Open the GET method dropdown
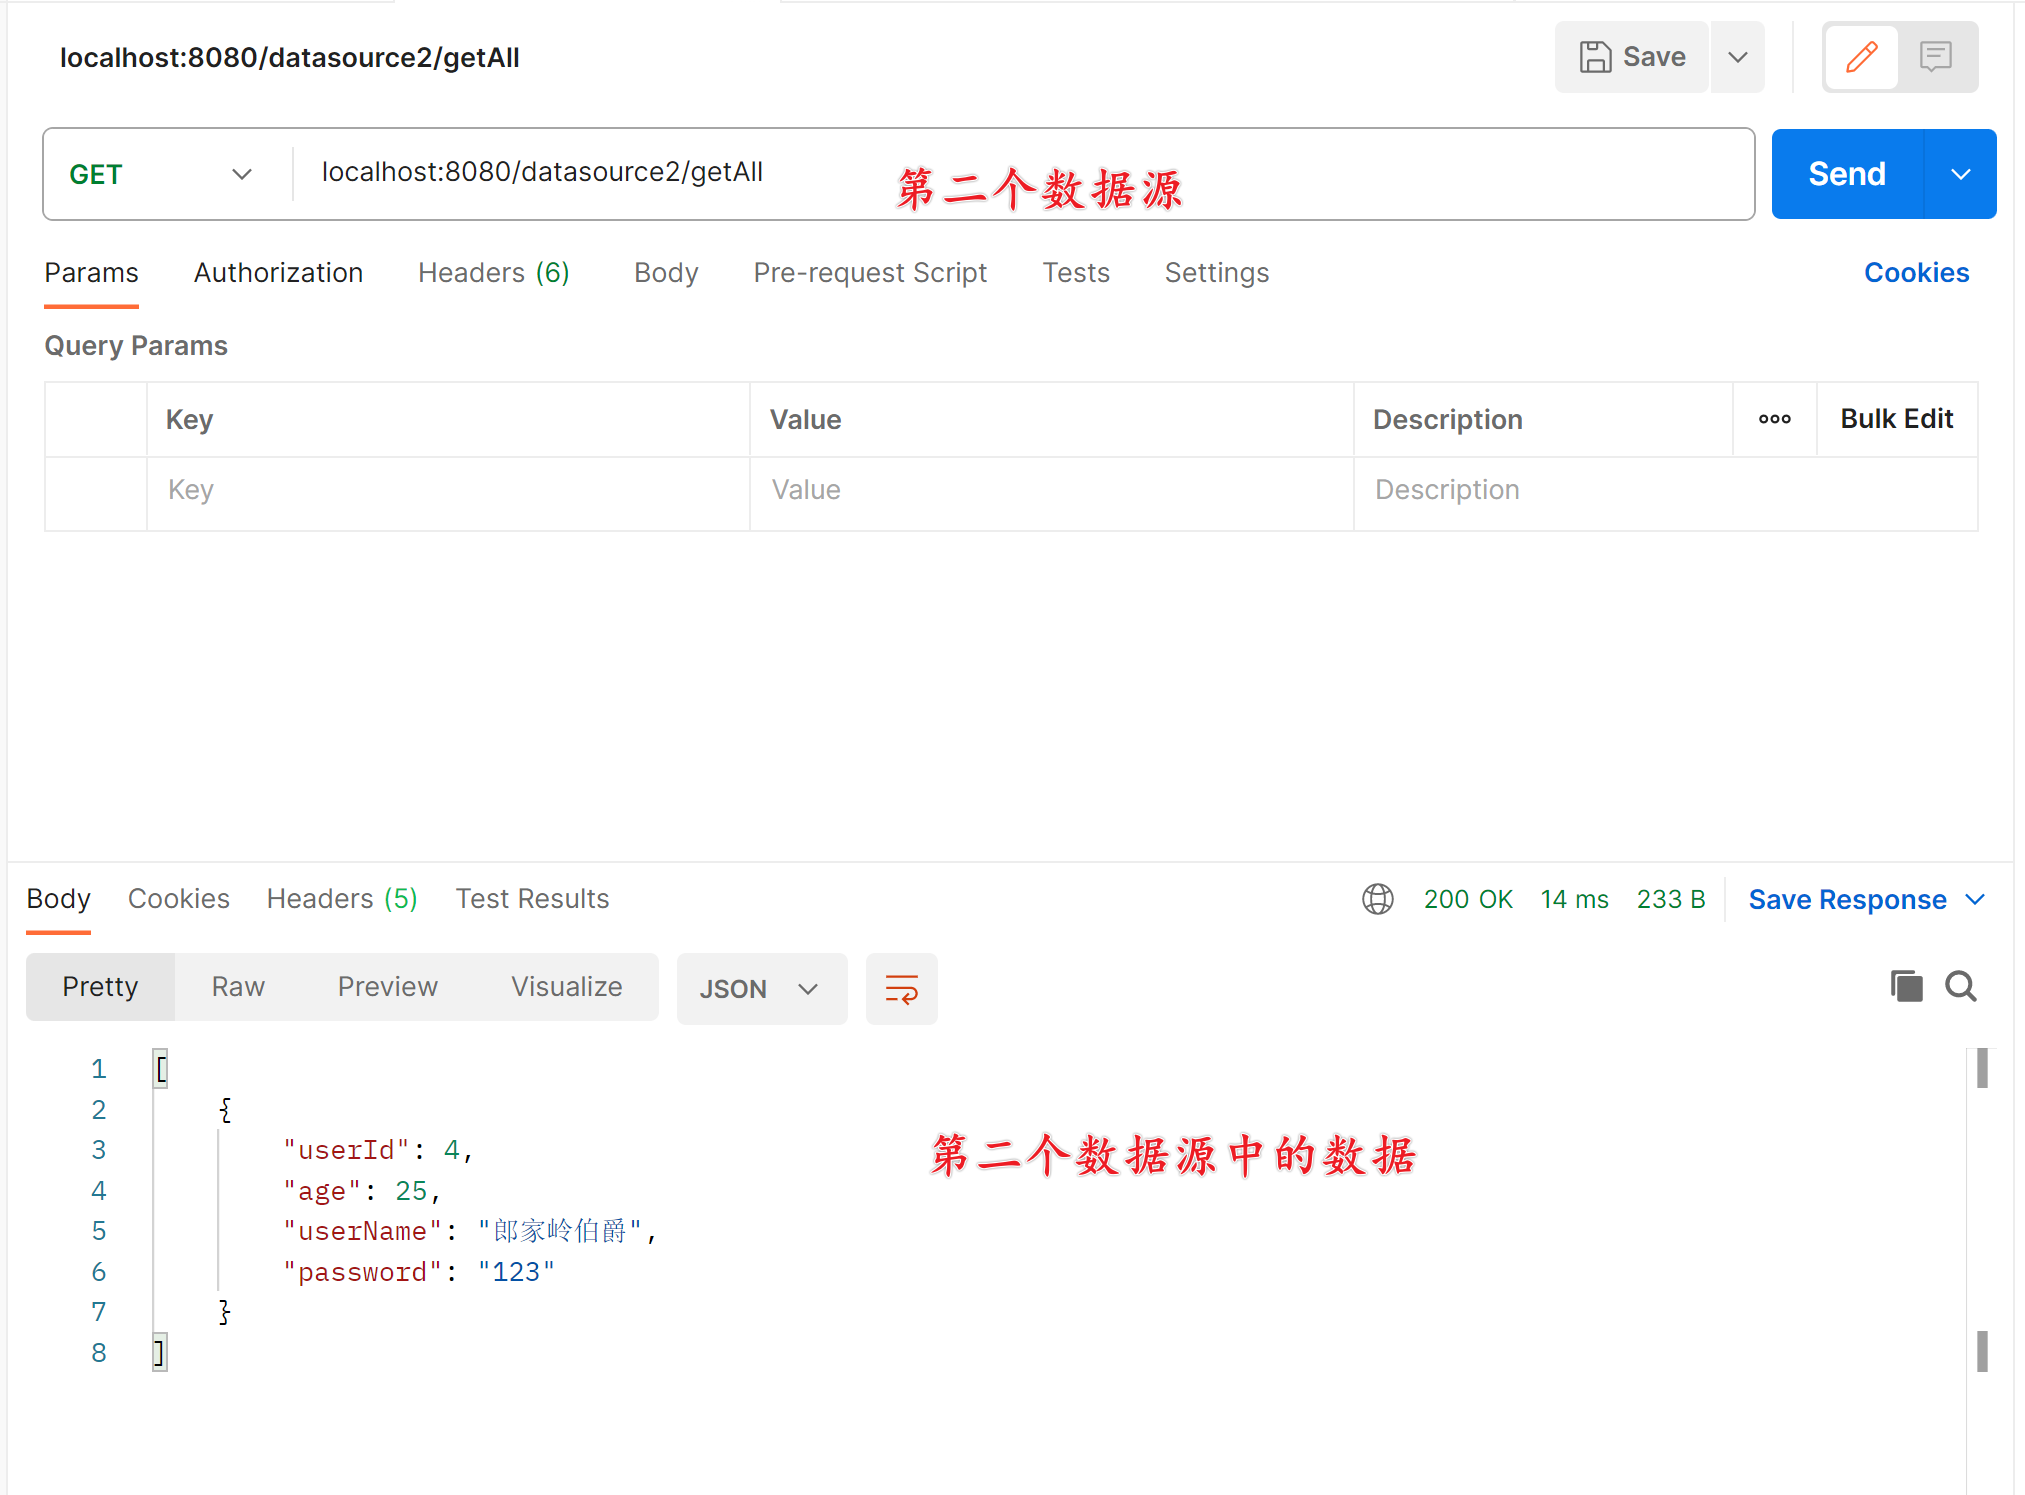The width and height of the screenshot is (2025, 1495). pos(160,174)
